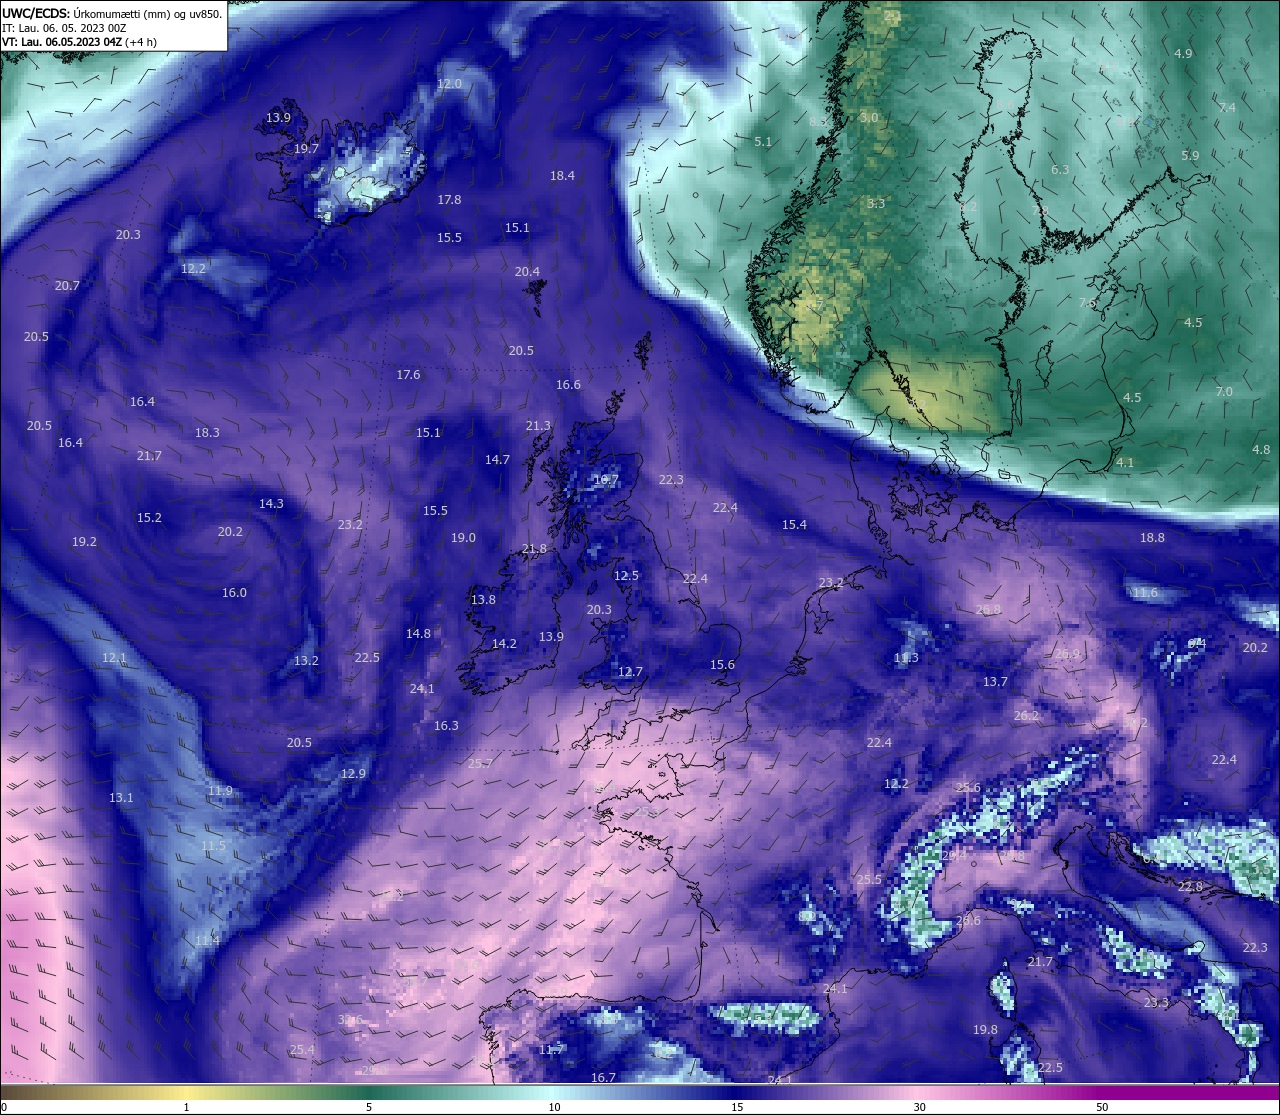This screenshot has height=1115, width=1280.
Task: Click the 14.3 value on the map
Action: pyautogui.click(x=271, y=504)
